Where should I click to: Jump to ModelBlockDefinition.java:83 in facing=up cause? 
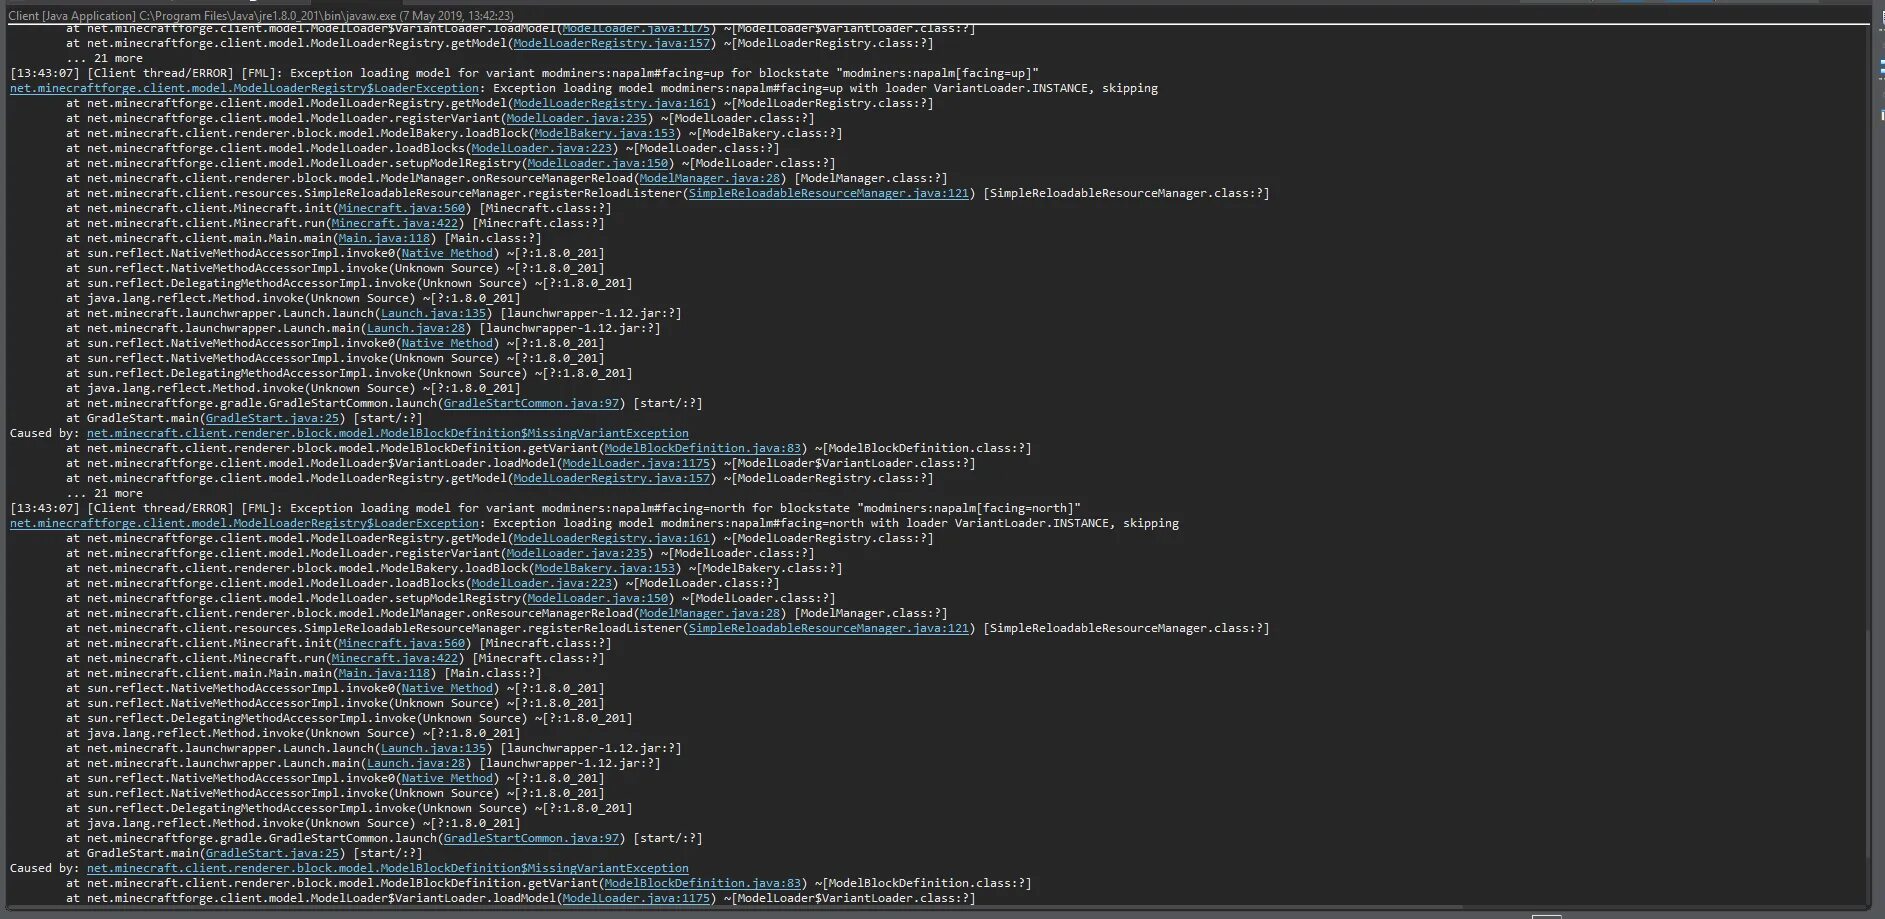coord(703,448)
